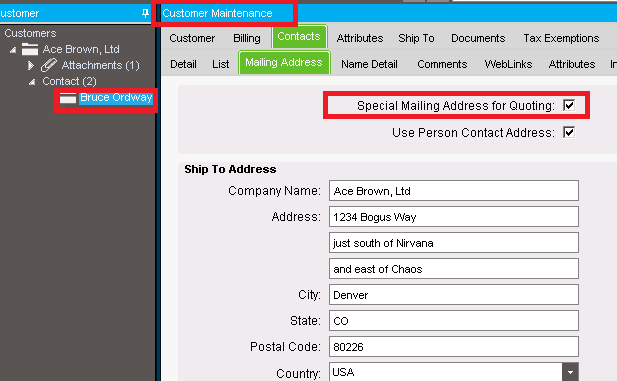Click the Ship To Address heading
The image size is (617, 381).
click(230, 169)
